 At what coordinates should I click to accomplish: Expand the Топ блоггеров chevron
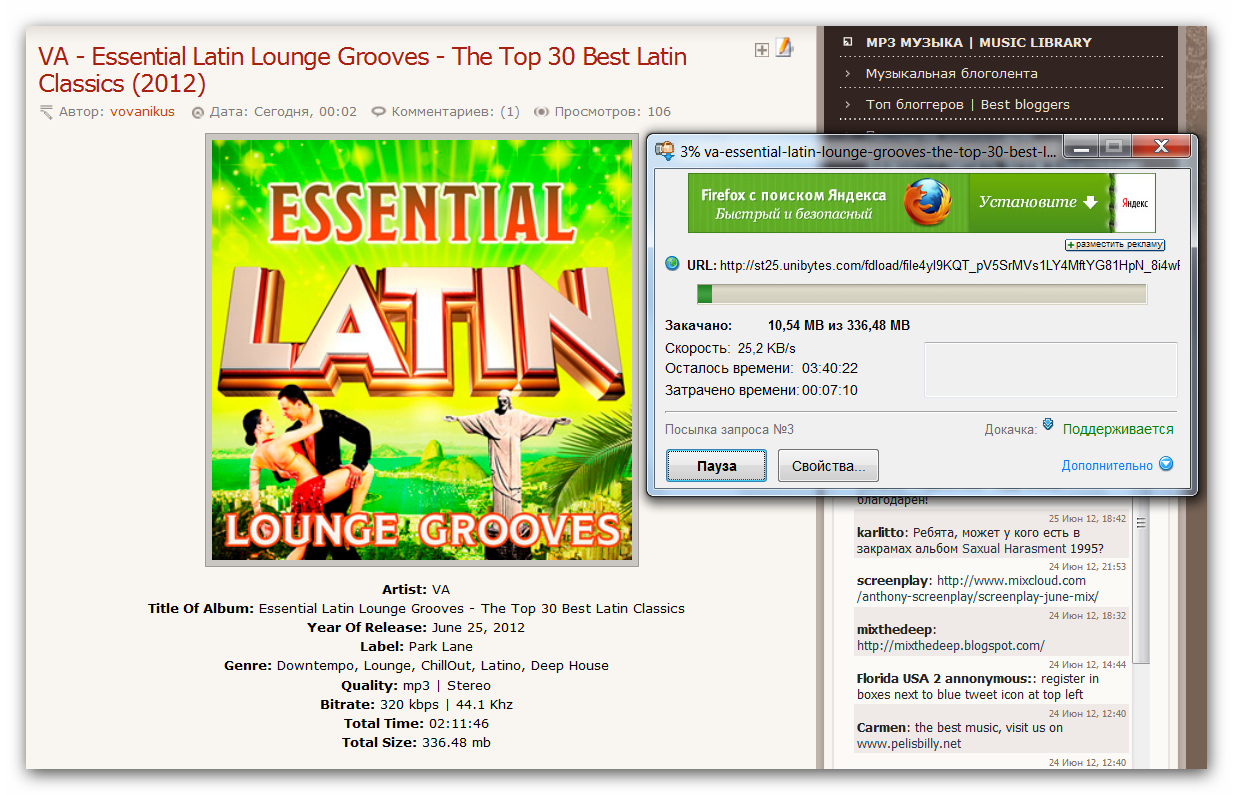tap(847, 104)
